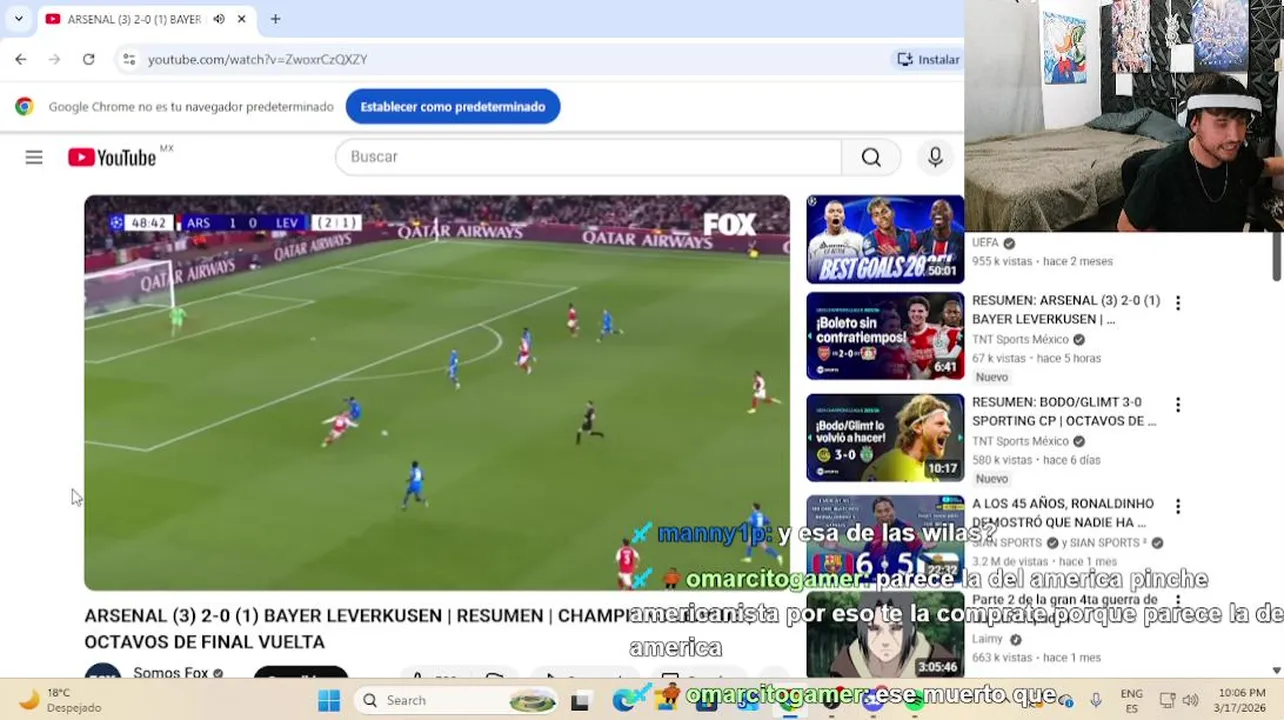
Task: Open the Best Goals UEFA video thumbnail
Action: (x=885, y=239)
